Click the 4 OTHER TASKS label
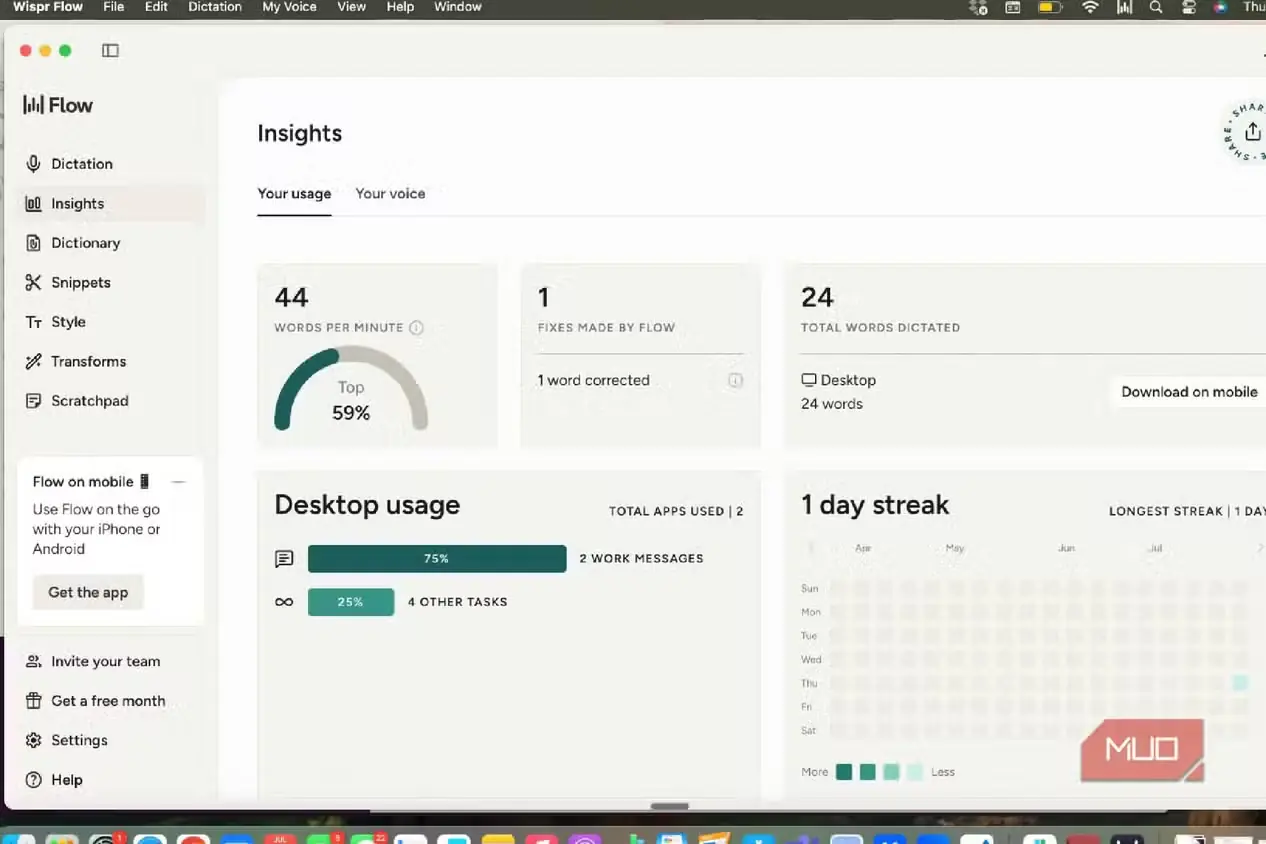The width and height of the screenshot is (1266, 844). [457, 602]
